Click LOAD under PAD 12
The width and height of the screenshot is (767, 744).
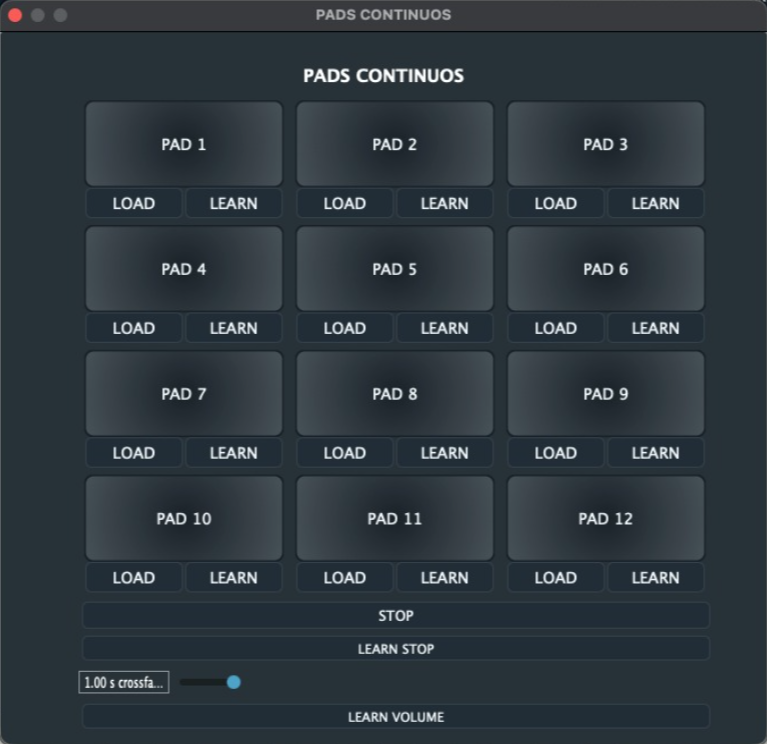coord(556,577)
